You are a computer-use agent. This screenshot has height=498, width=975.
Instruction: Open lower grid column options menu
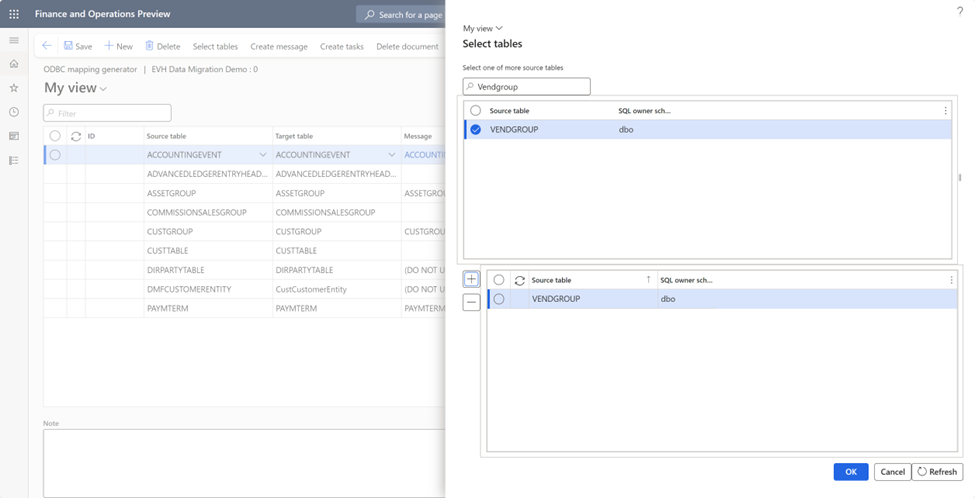tap(951, 280)
